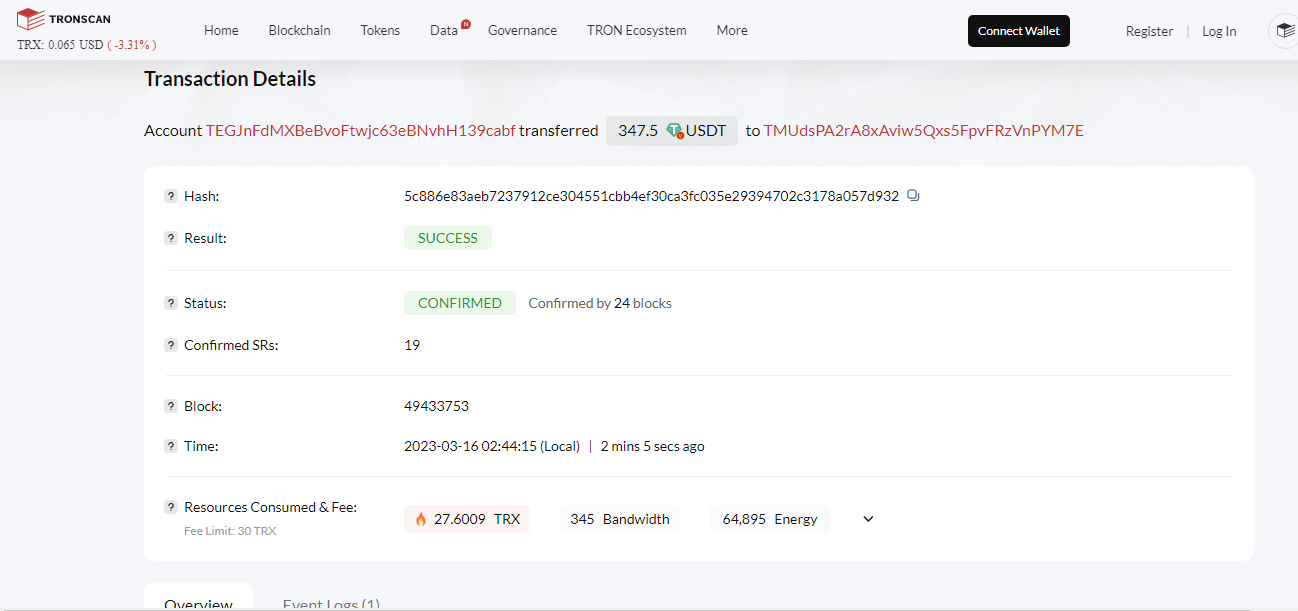Expand the resources consumed details chevron
The image size is (1298, 611).
(x=868, y=519)
